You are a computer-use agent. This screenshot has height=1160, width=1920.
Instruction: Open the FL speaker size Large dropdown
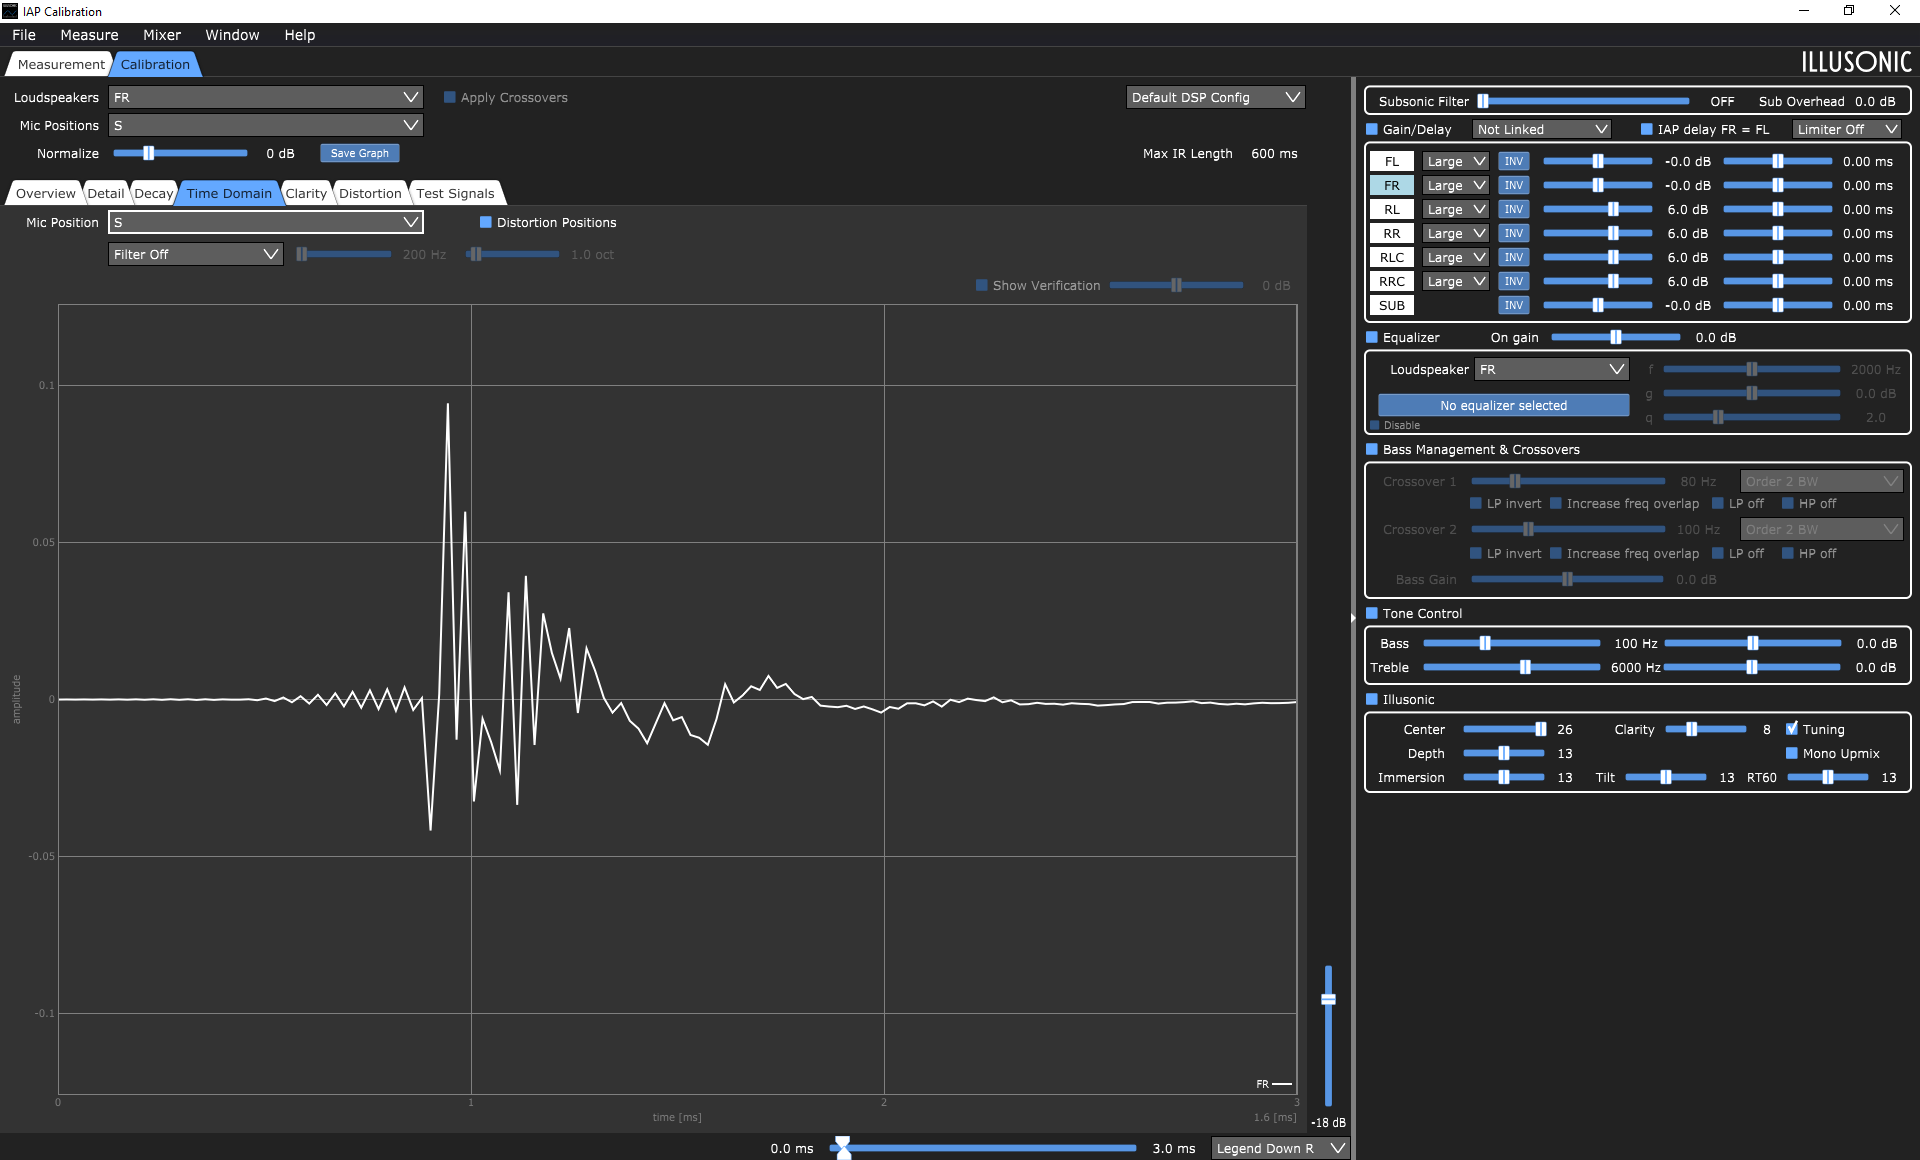point(1456,161)
